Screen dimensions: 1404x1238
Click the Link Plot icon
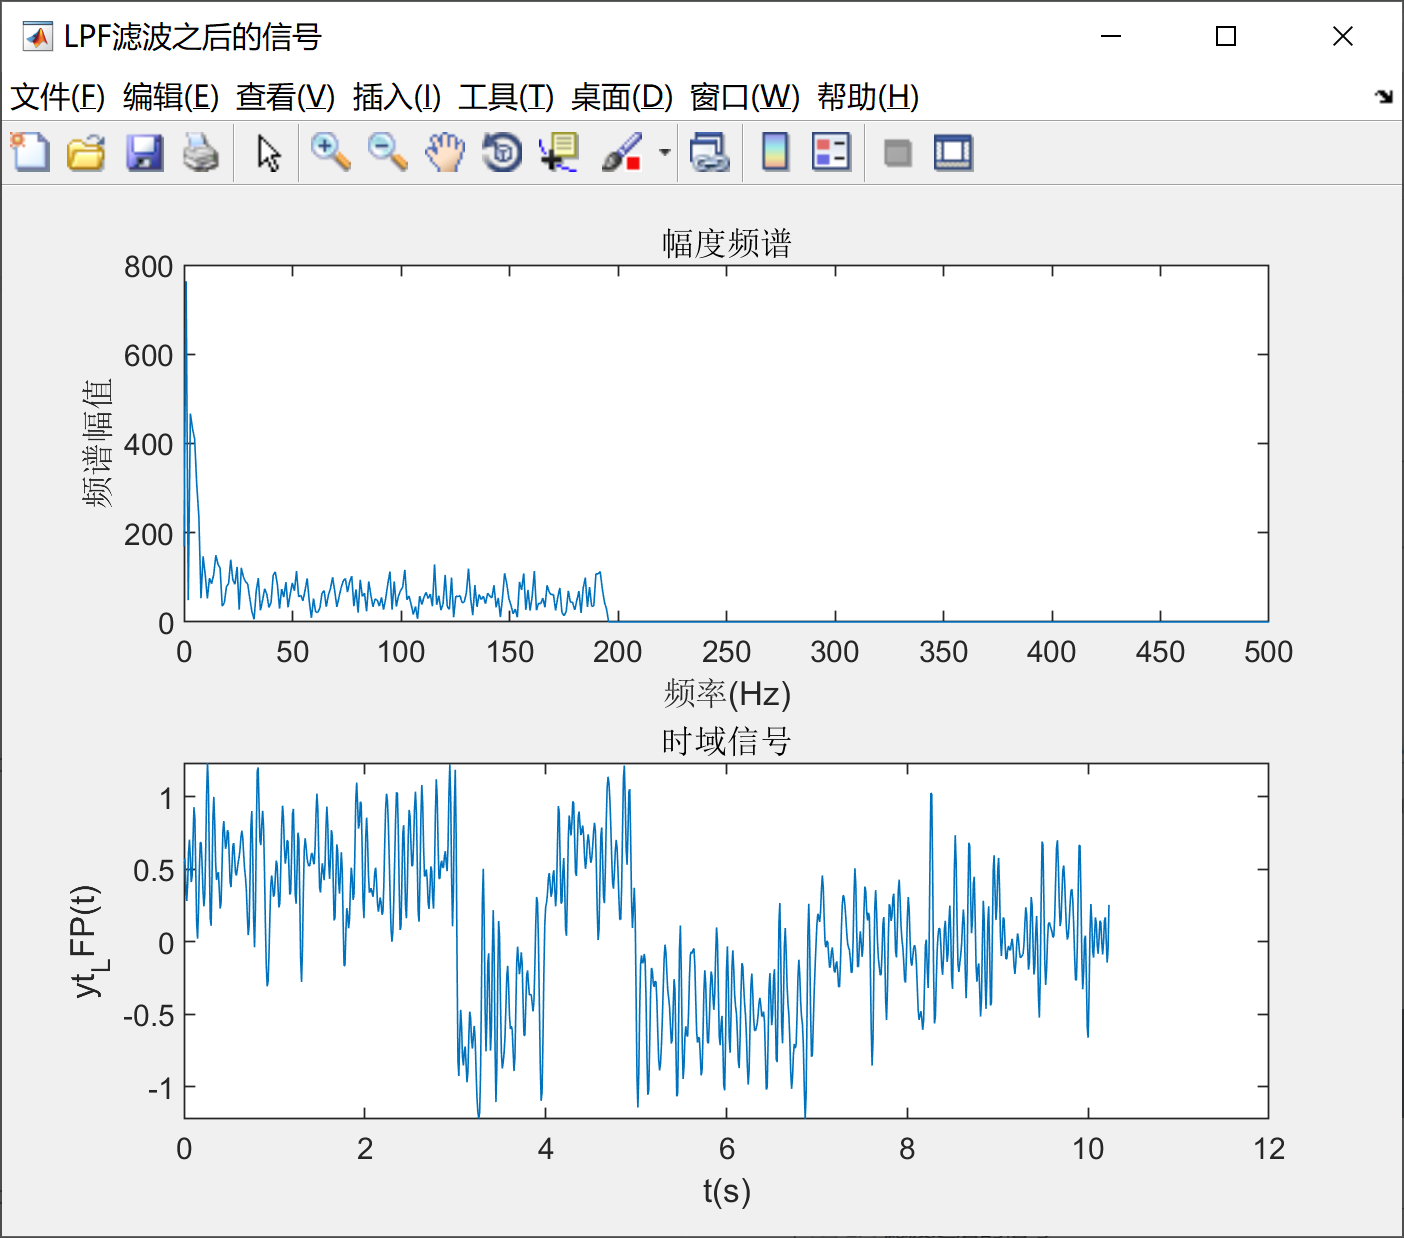(710, 153)
